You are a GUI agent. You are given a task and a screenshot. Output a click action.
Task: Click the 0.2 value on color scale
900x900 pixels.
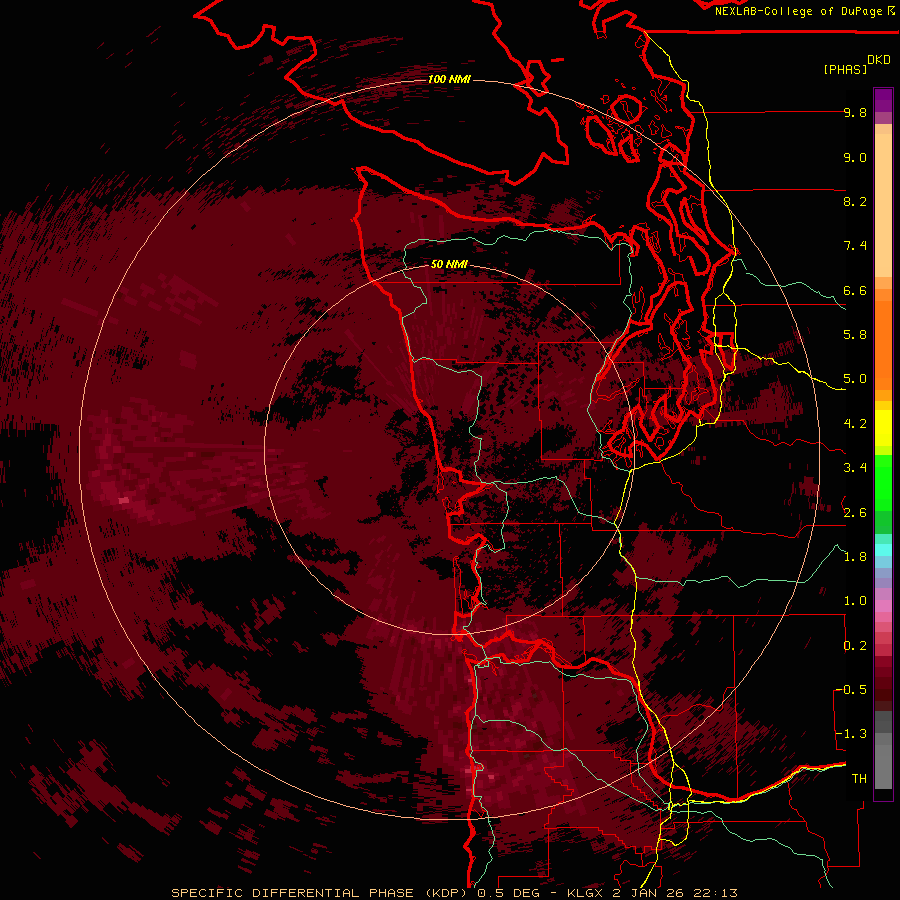[855, 646]
